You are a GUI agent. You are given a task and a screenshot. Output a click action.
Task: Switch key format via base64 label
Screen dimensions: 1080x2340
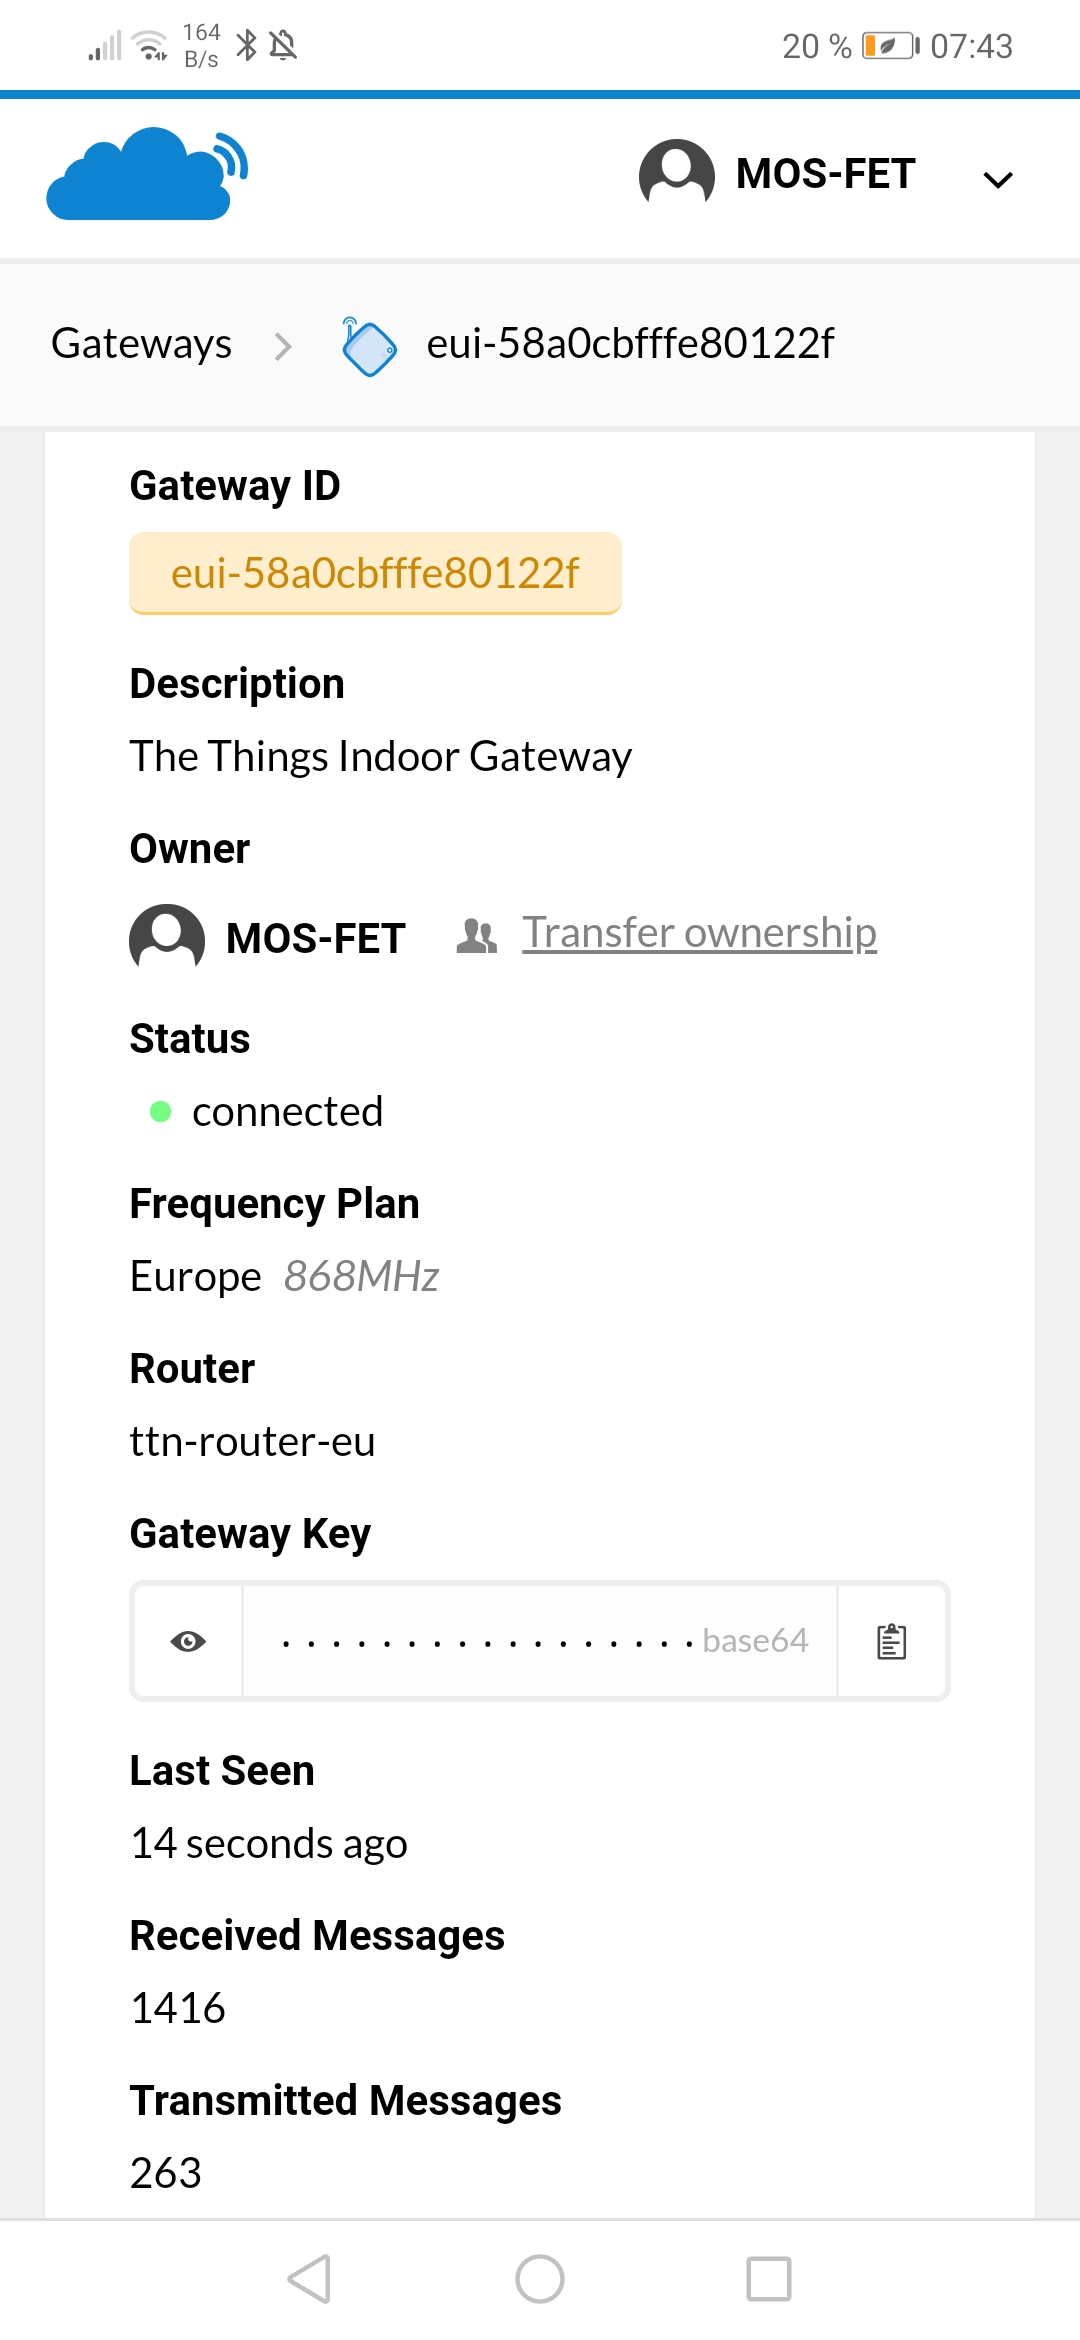tap(755, 1641)
